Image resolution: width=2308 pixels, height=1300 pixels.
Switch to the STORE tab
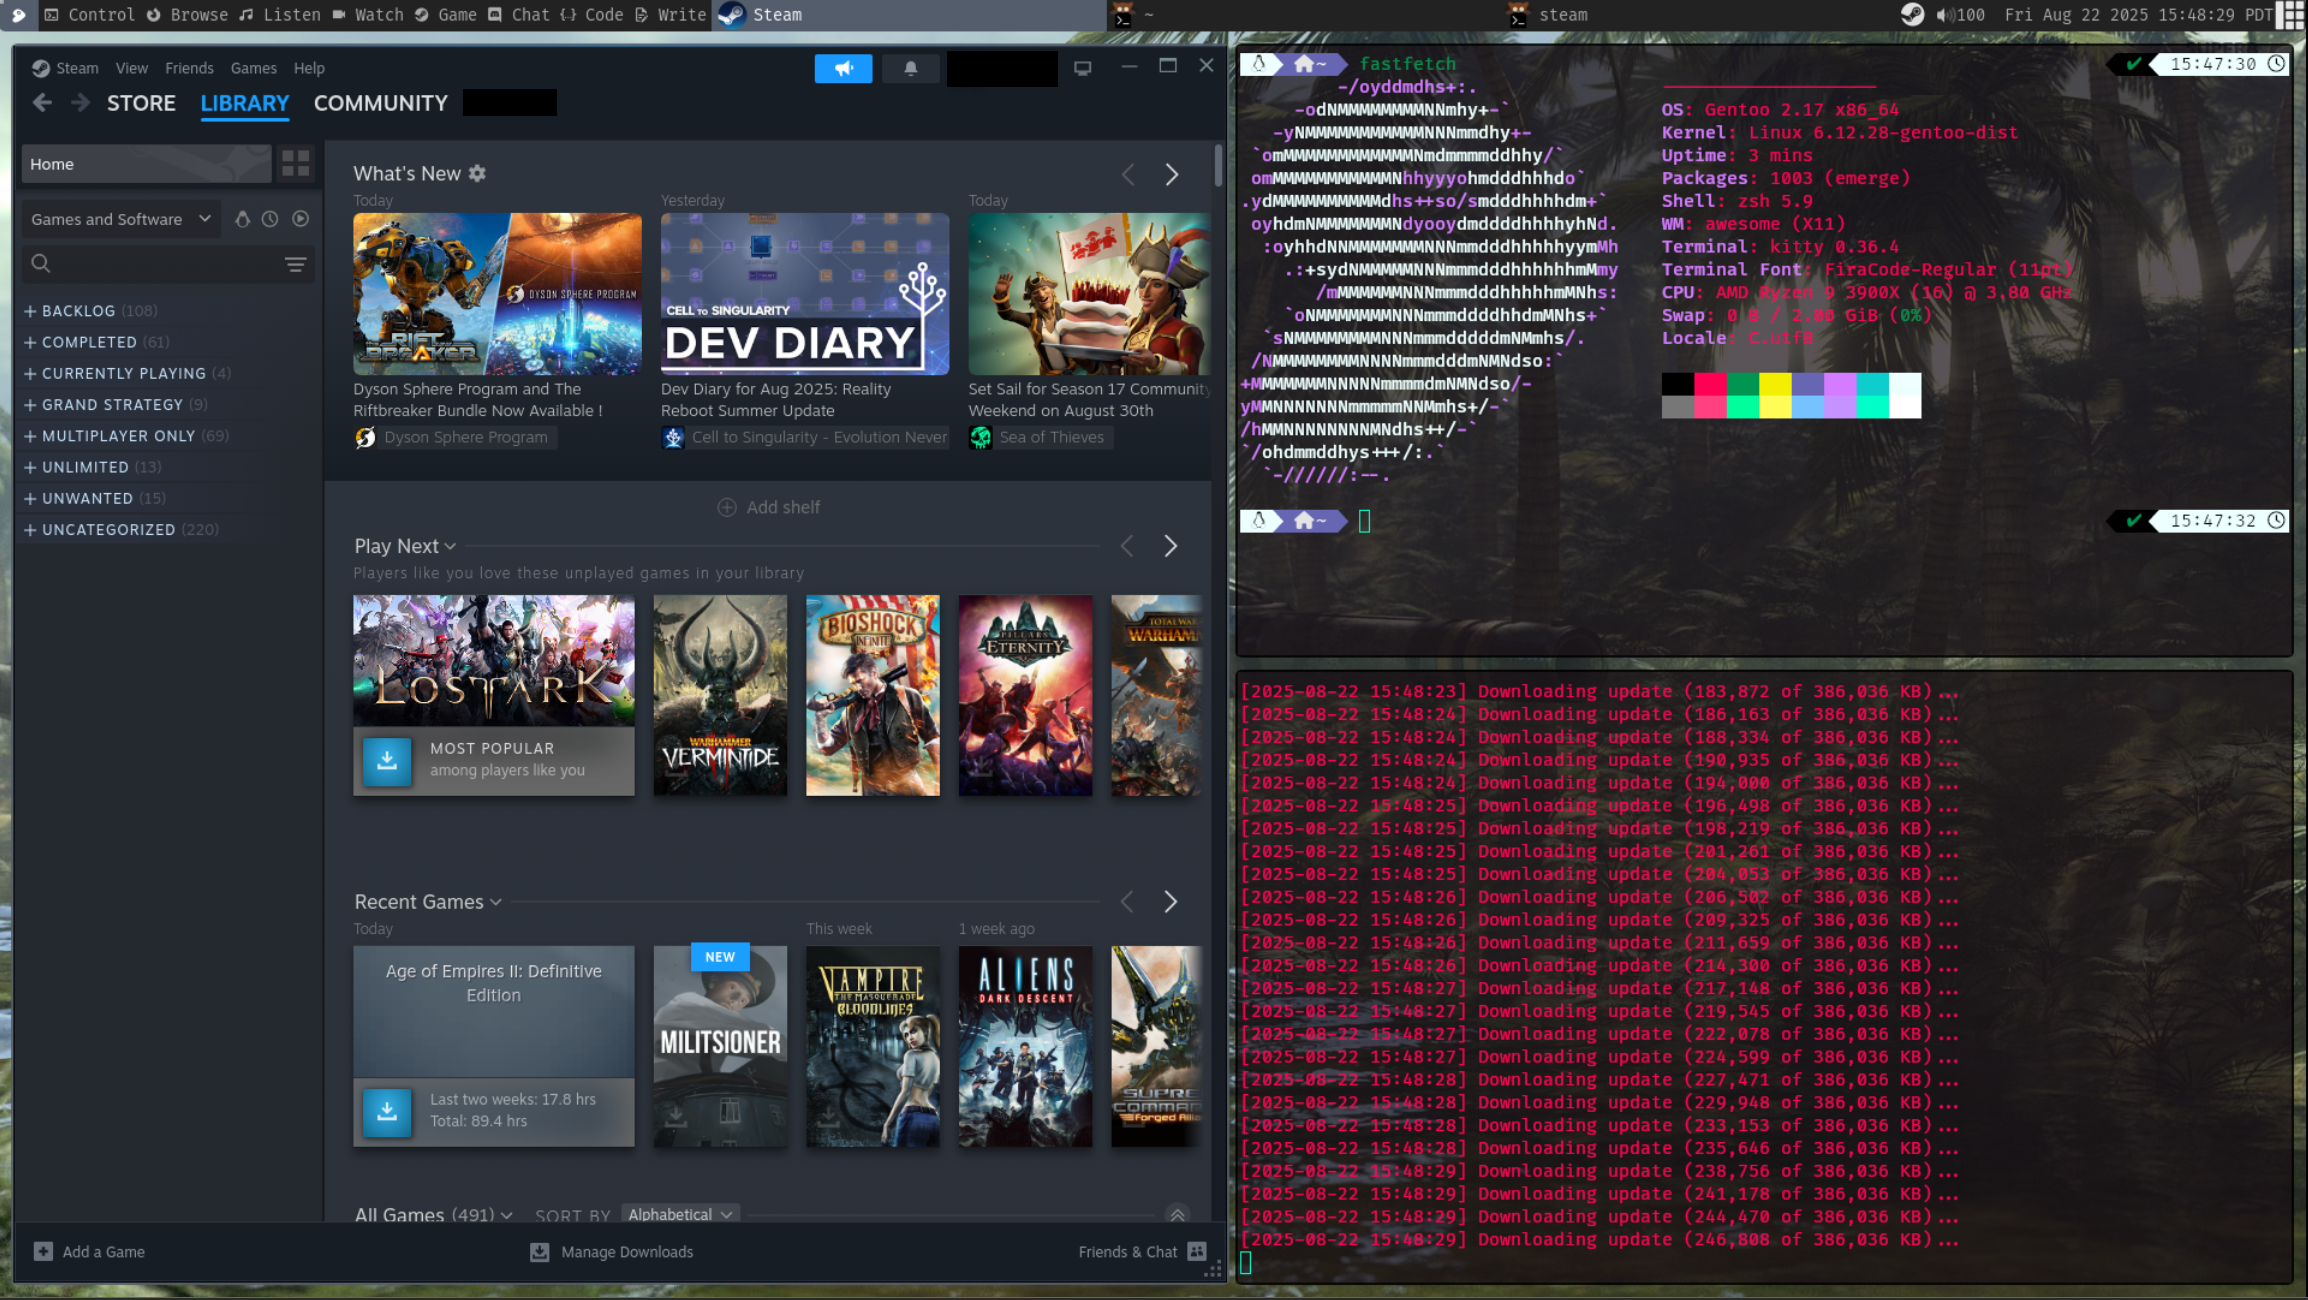coord(141,103)
